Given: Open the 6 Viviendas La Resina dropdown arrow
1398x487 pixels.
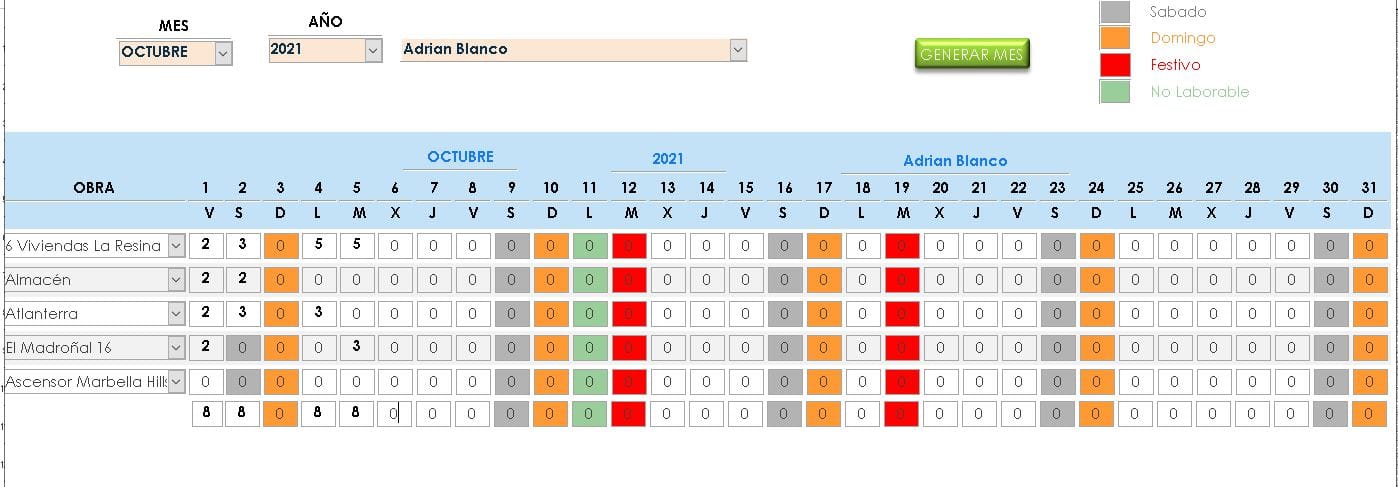Looking at the screenshot, I should (x=176, y=246).
